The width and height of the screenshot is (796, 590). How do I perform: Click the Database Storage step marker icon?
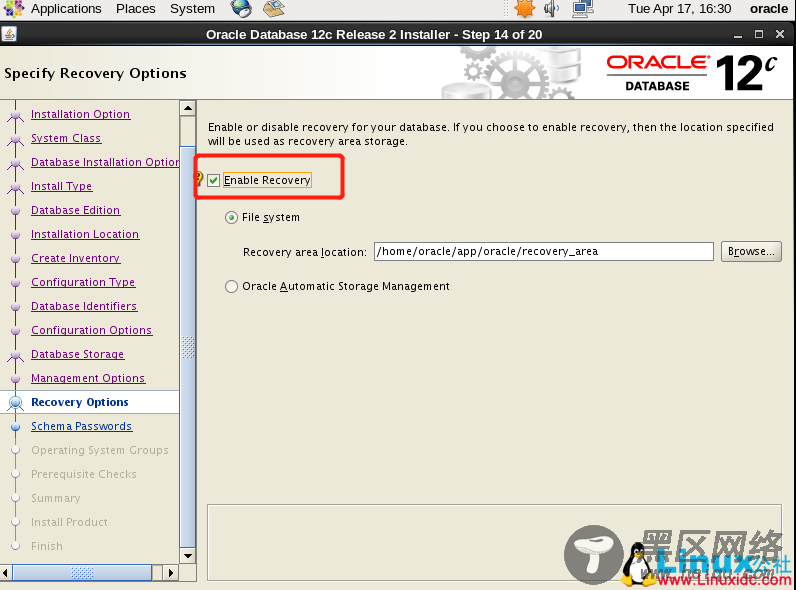[16, 355]
